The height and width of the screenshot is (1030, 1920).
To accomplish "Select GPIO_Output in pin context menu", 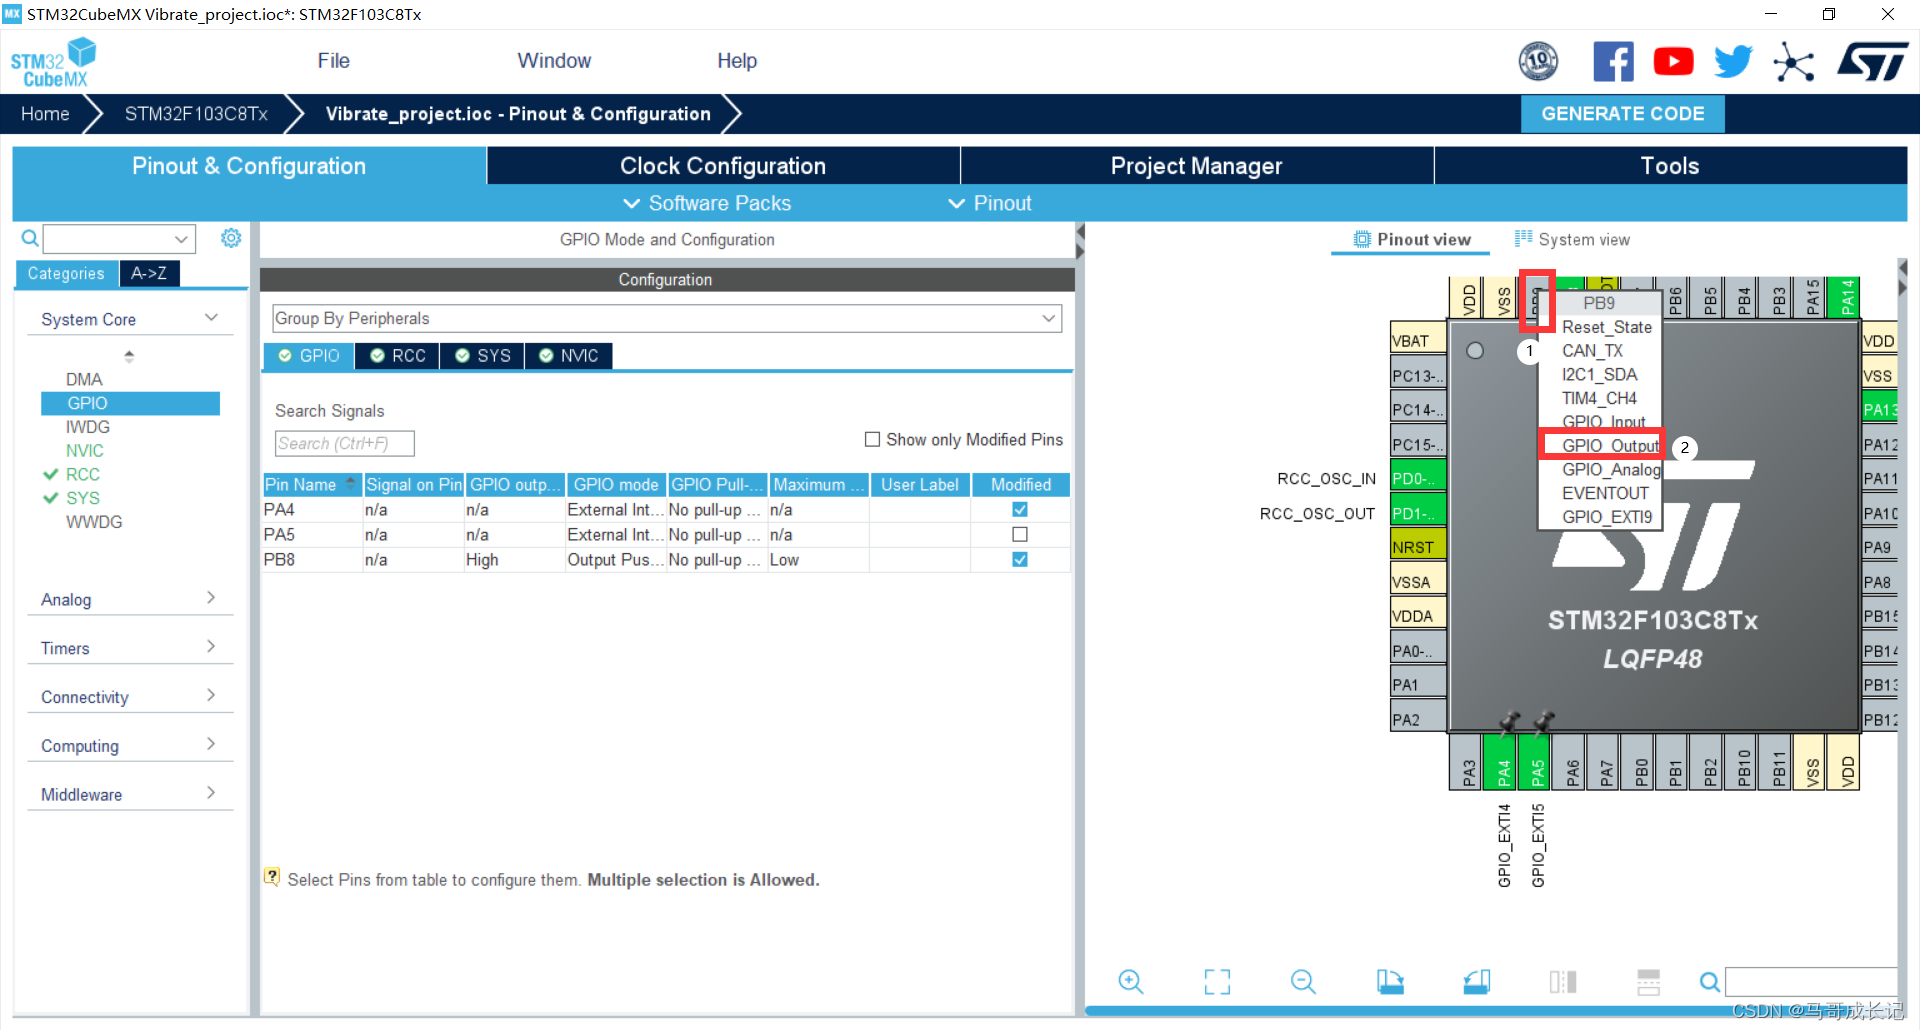I will (x=1610, y=446).
